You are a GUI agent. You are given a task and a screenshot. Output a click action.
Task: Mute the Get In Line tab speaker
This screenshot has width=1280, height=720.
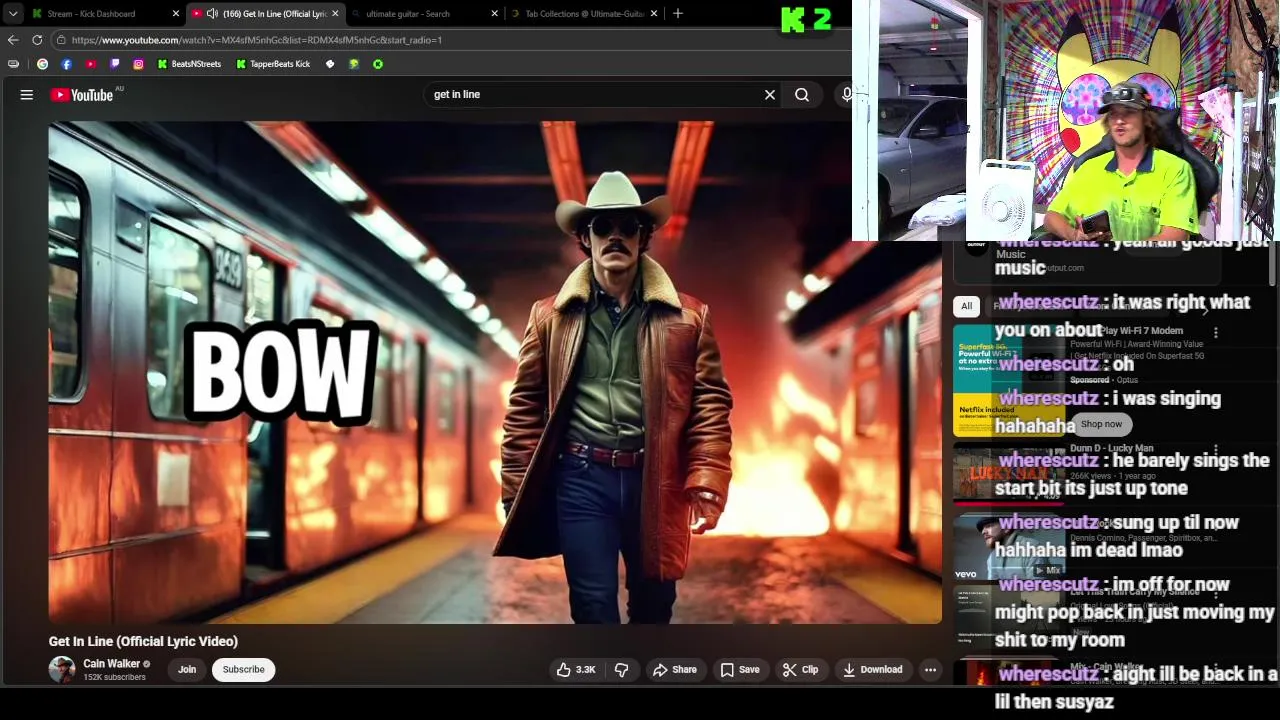coord(212,13)
